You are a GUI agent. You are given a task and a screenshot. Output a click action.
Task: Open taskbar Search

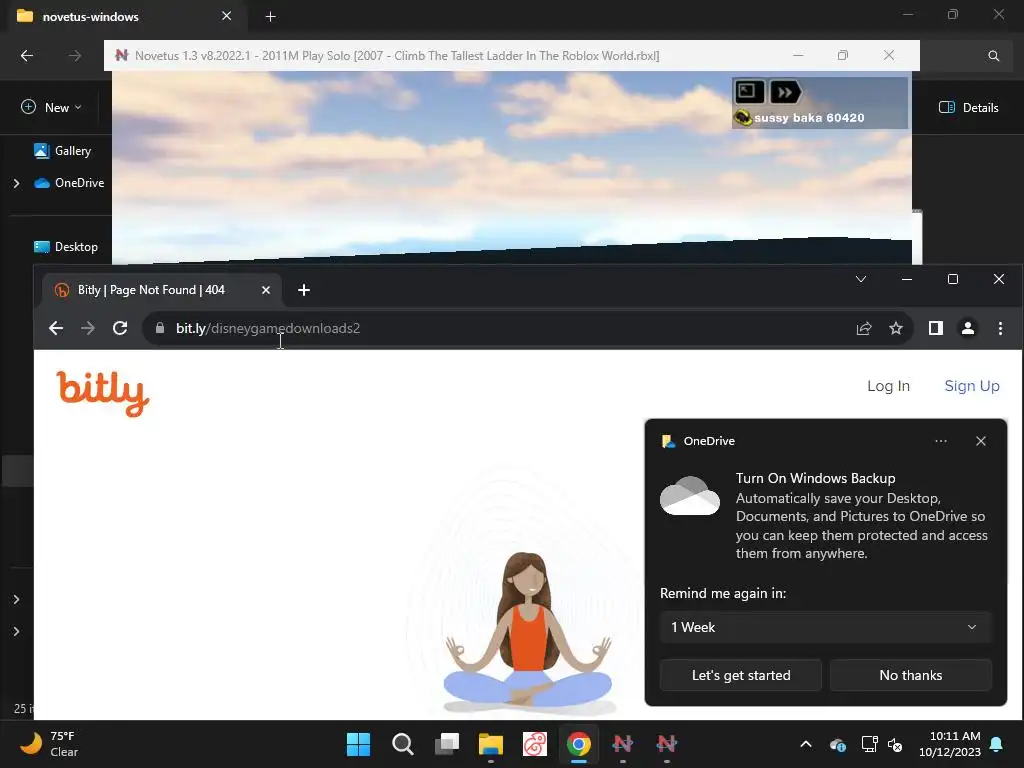click(402, 744)
